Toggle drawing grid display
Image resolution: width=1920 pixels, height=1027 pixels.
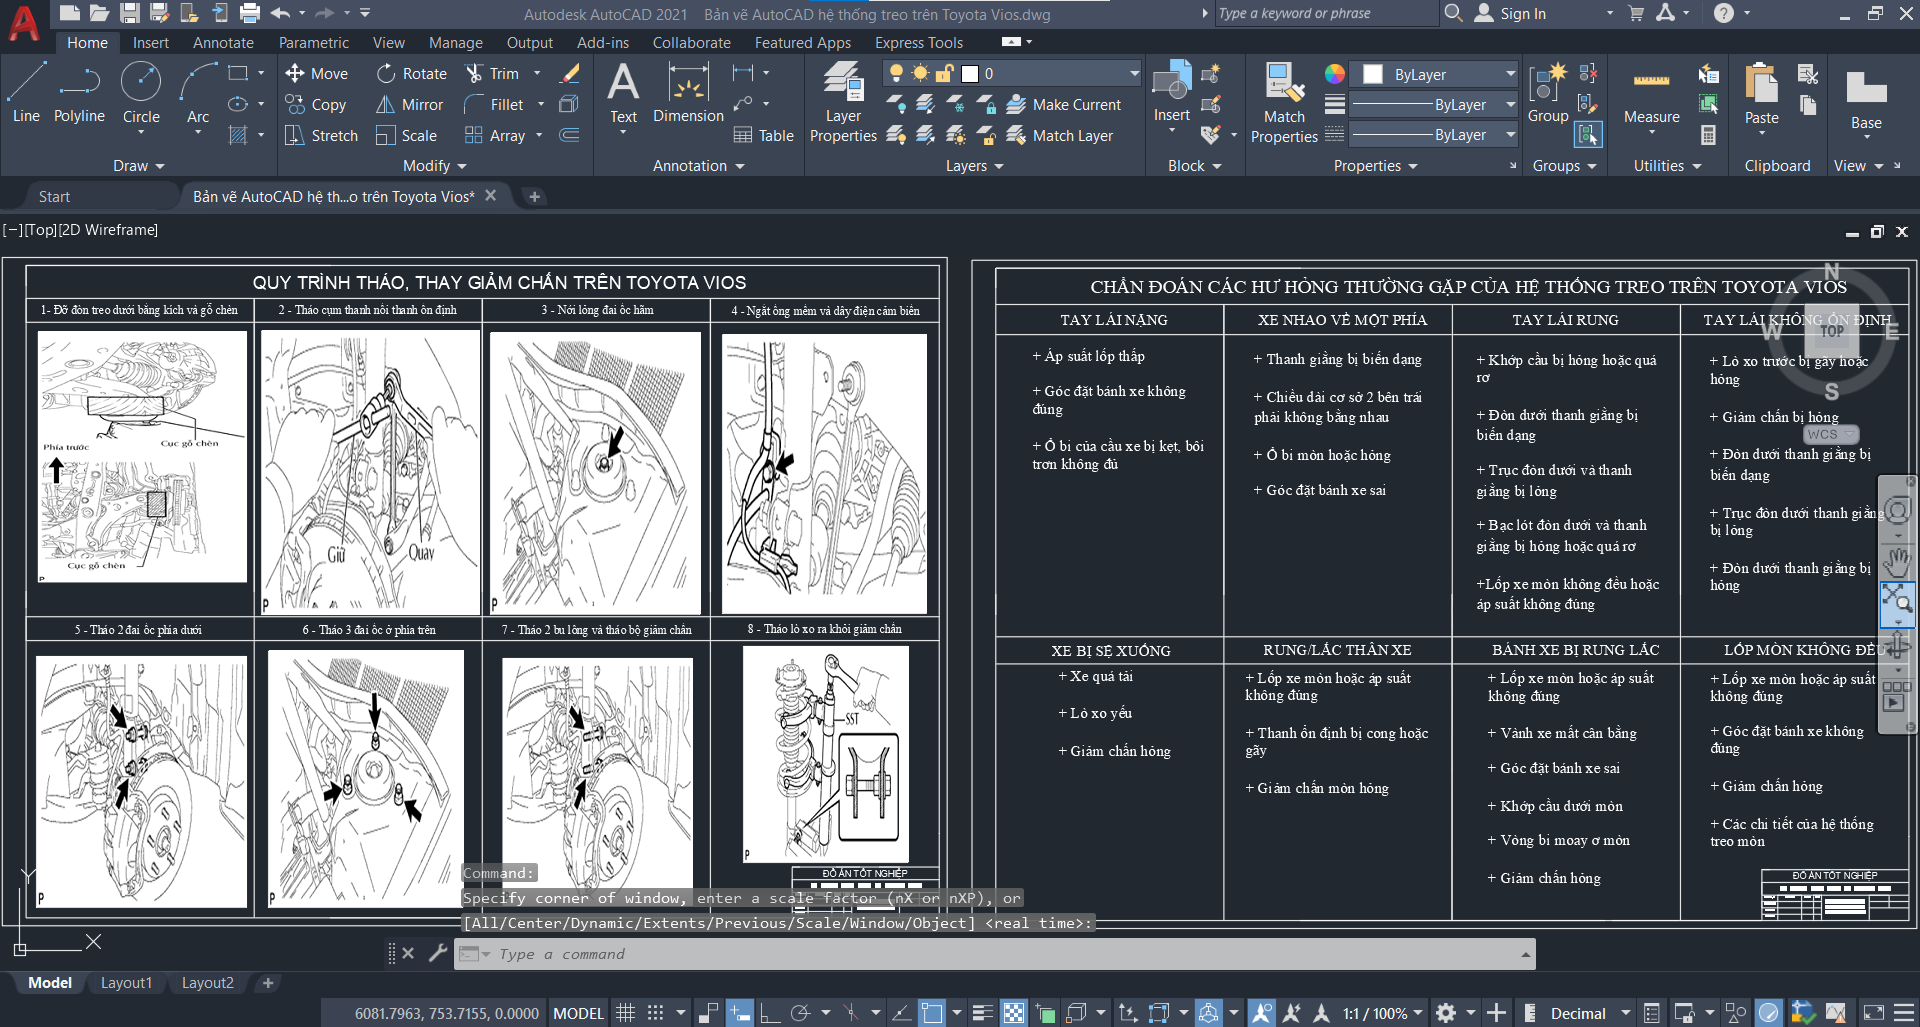626,1013
